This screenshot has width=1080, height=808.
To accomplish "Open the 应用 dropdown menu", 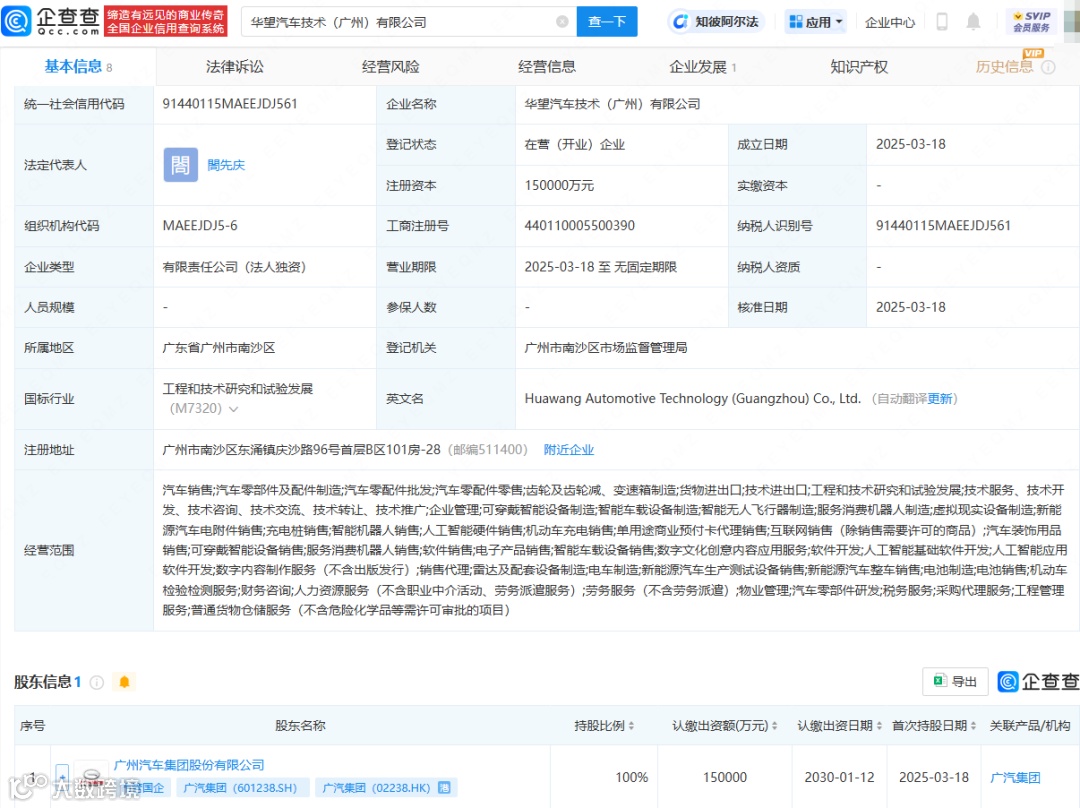I will [816, 22].
